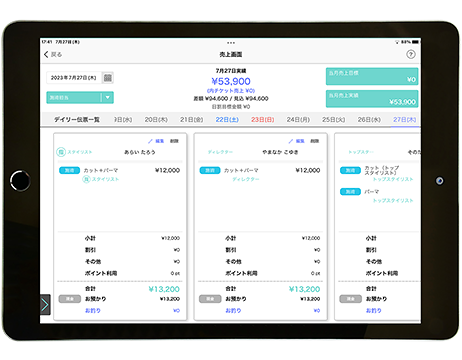Check the battery status indicator
462x360 pixels.
coord(415,42)
